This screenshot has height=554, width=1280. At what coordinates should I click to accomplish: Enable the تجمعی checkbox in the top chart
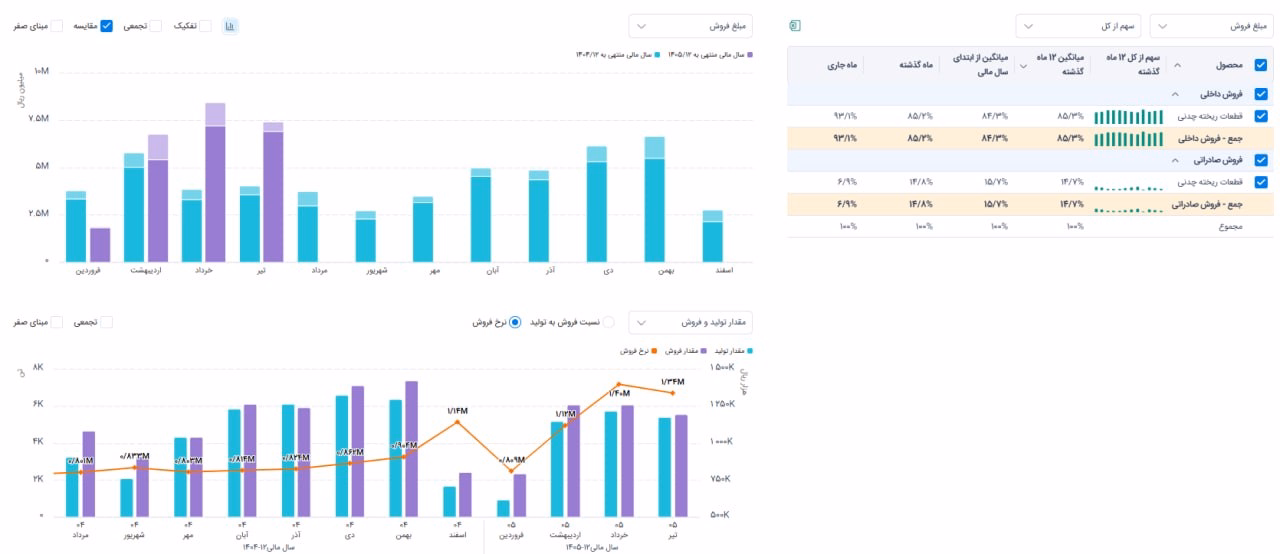155,25
